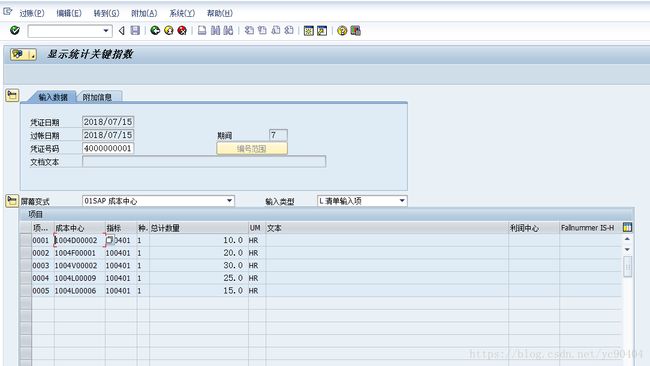
Task: Click the Last Page icon
Action: [x=289, y=30]
